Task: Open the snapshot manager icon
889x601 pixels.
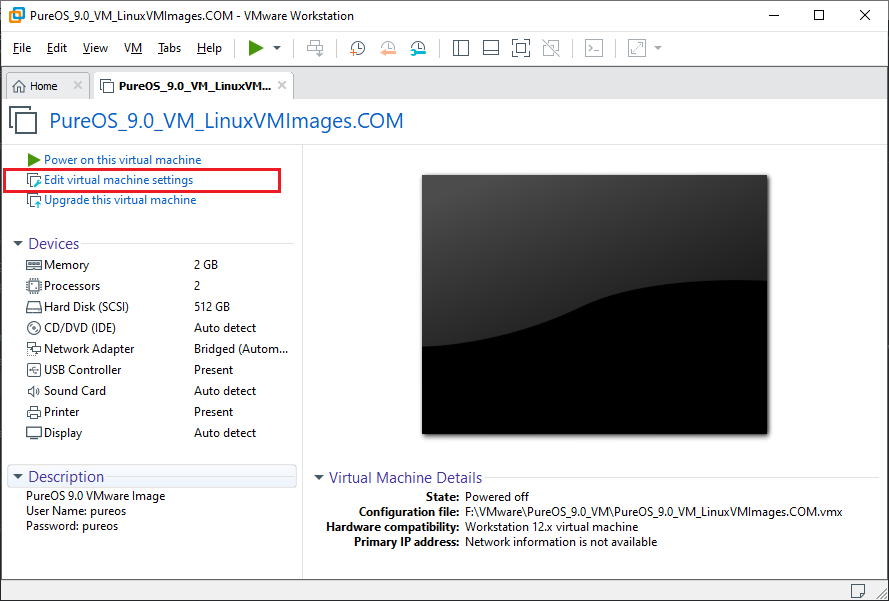Action: [418, 48]
